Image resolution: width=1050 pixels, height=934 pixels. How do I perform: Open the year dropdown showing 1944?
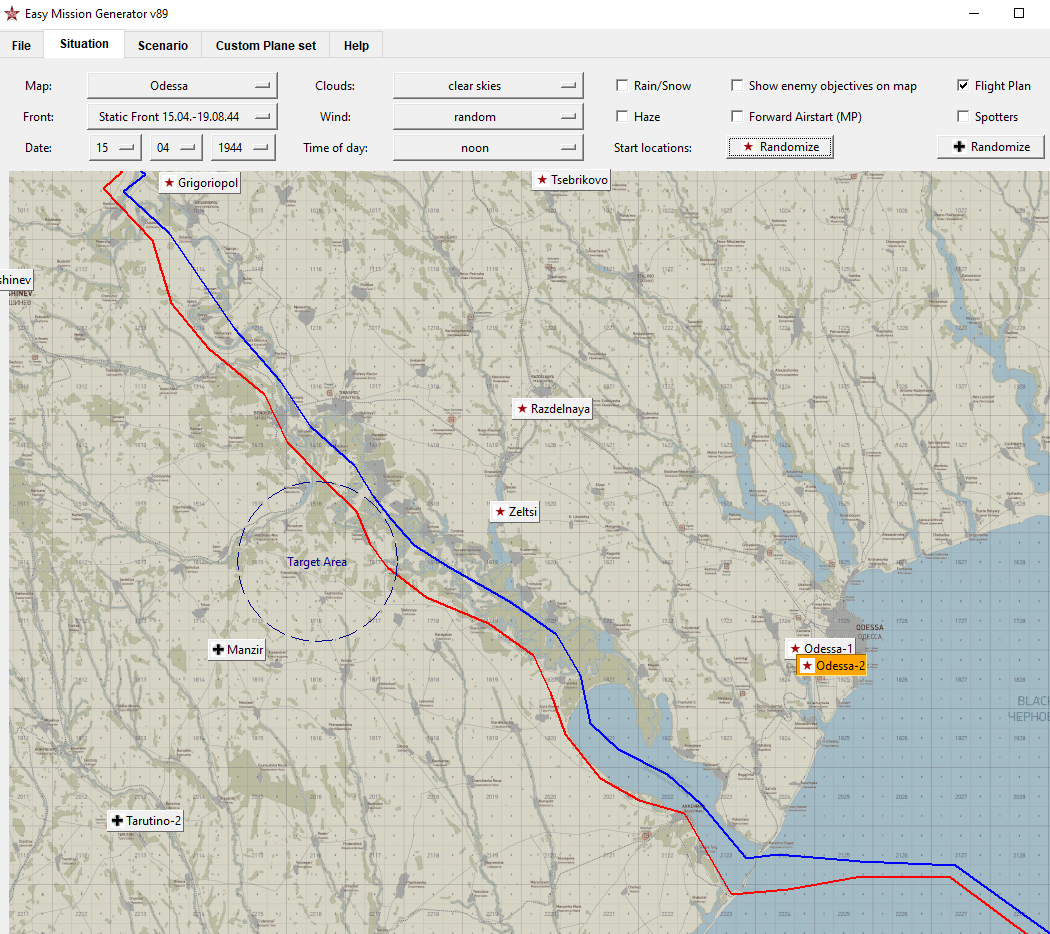243,148
